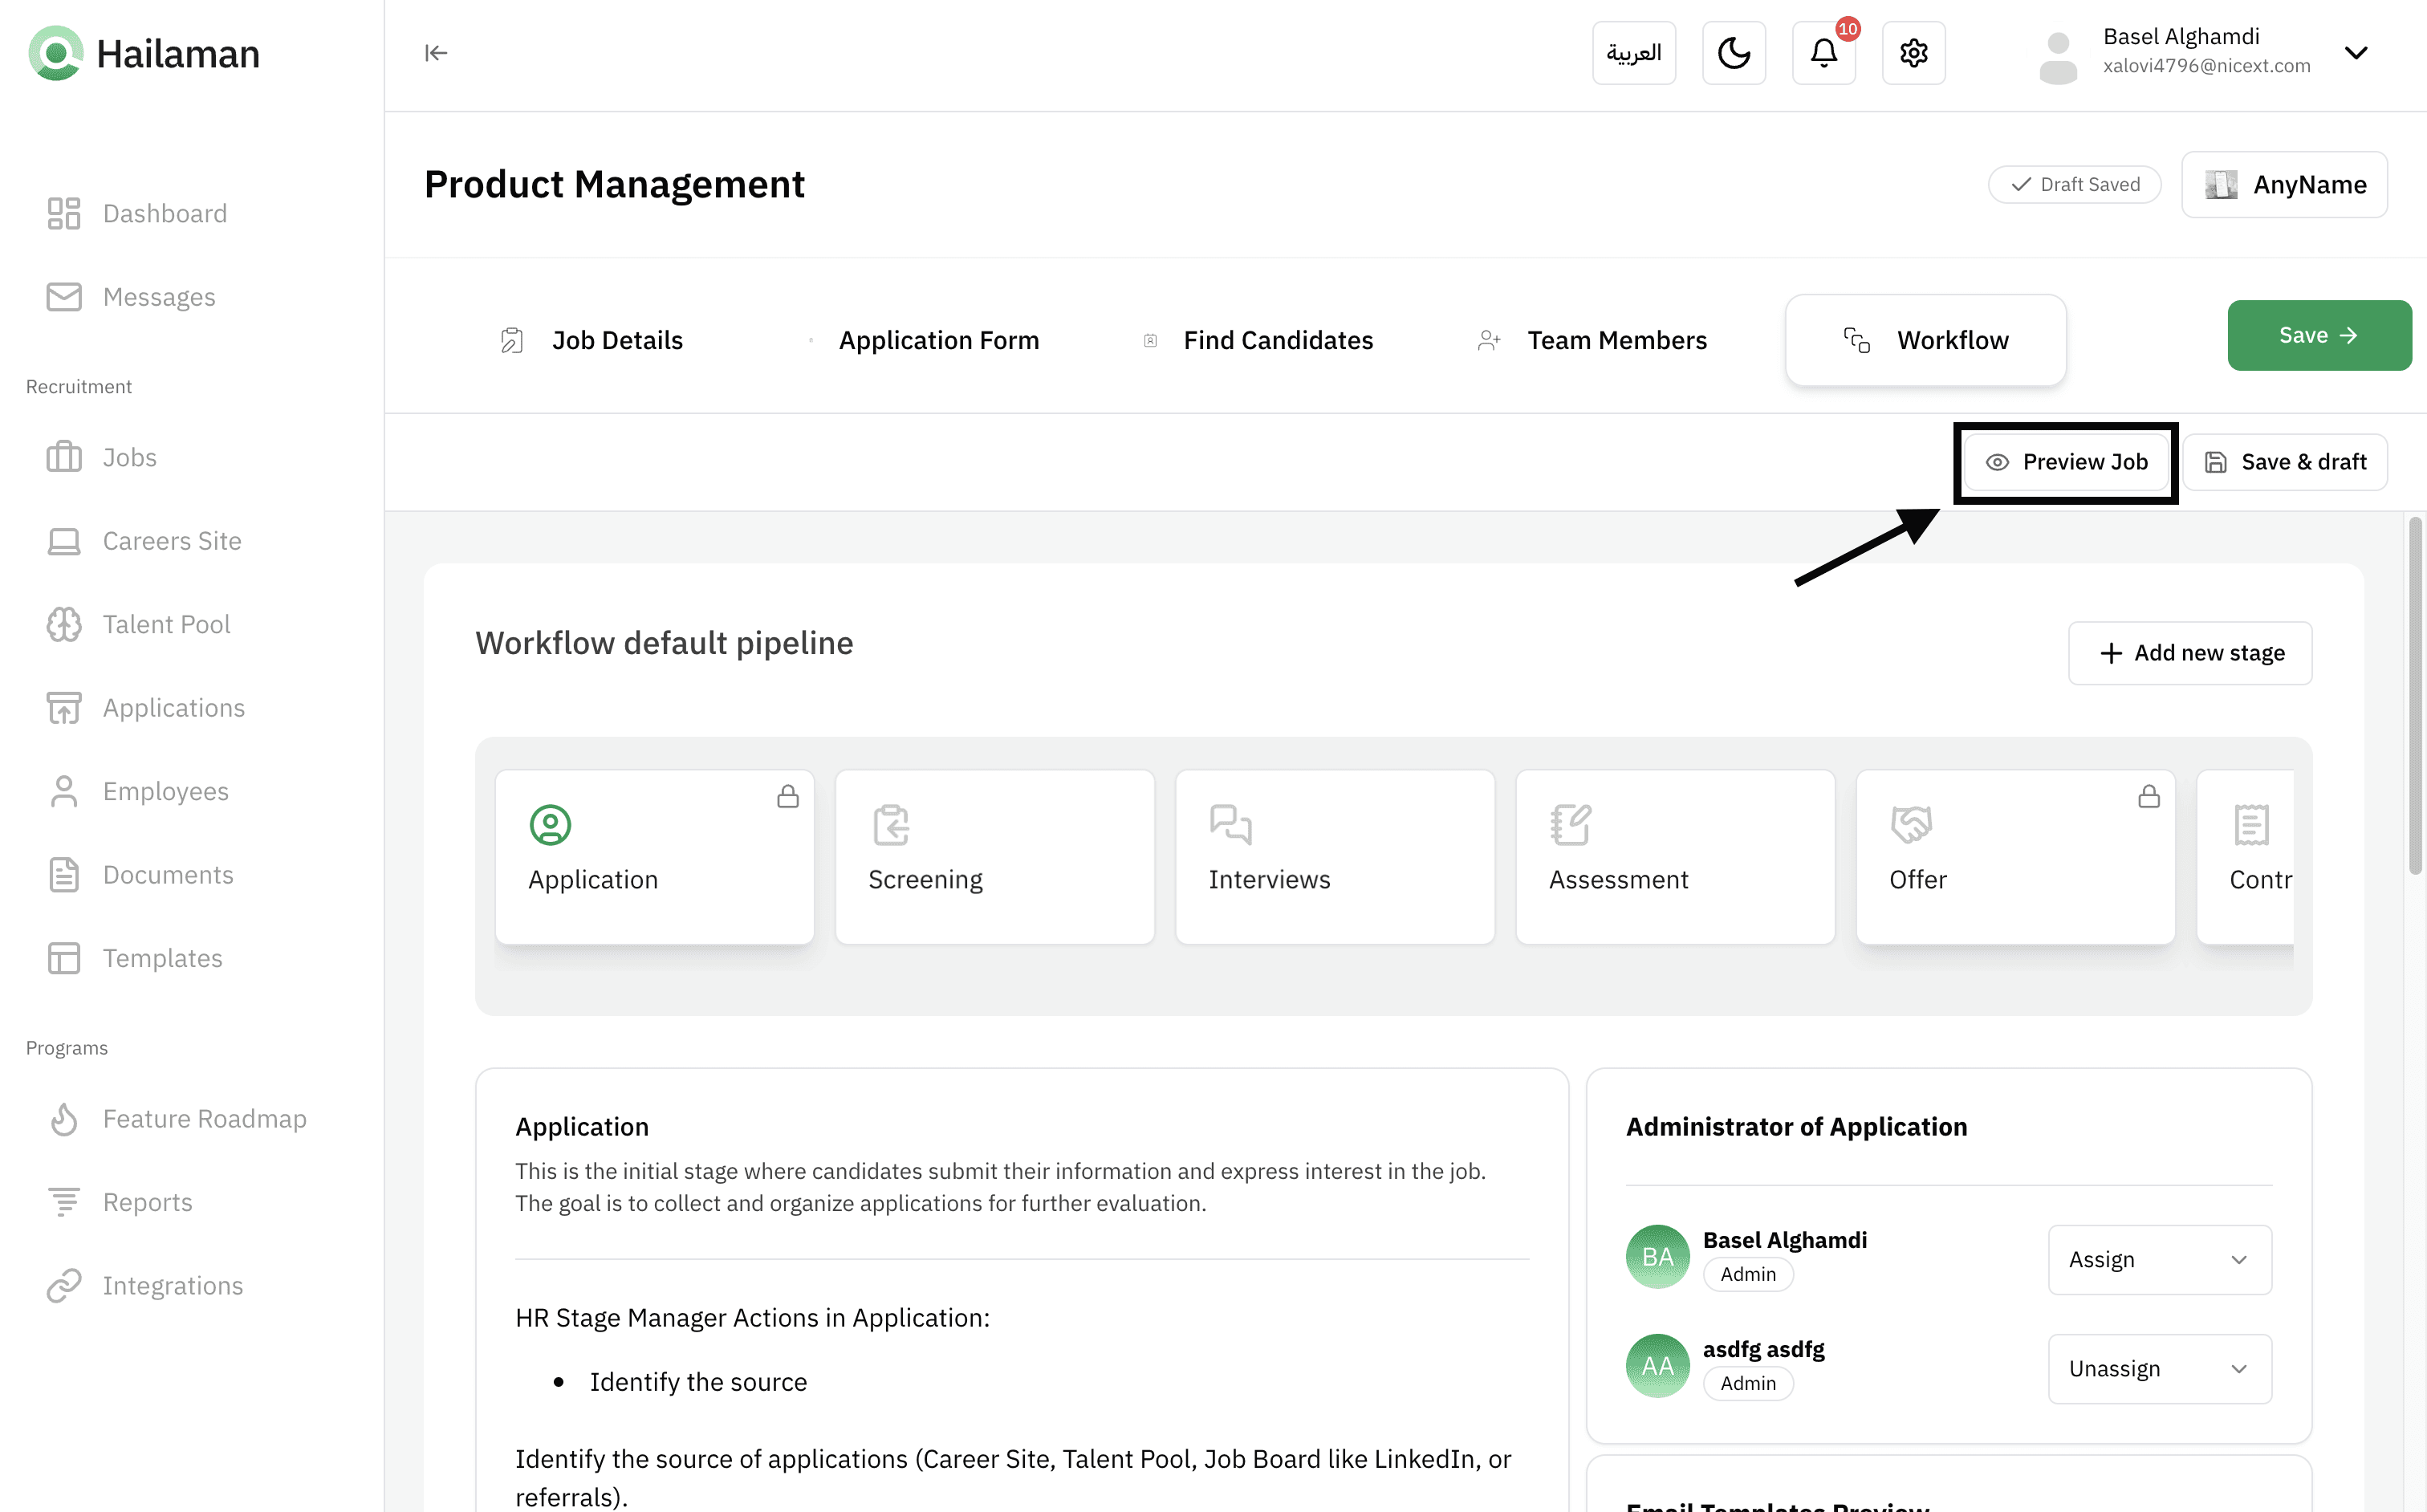Select the Interviews stage card

pos(1334,856)
